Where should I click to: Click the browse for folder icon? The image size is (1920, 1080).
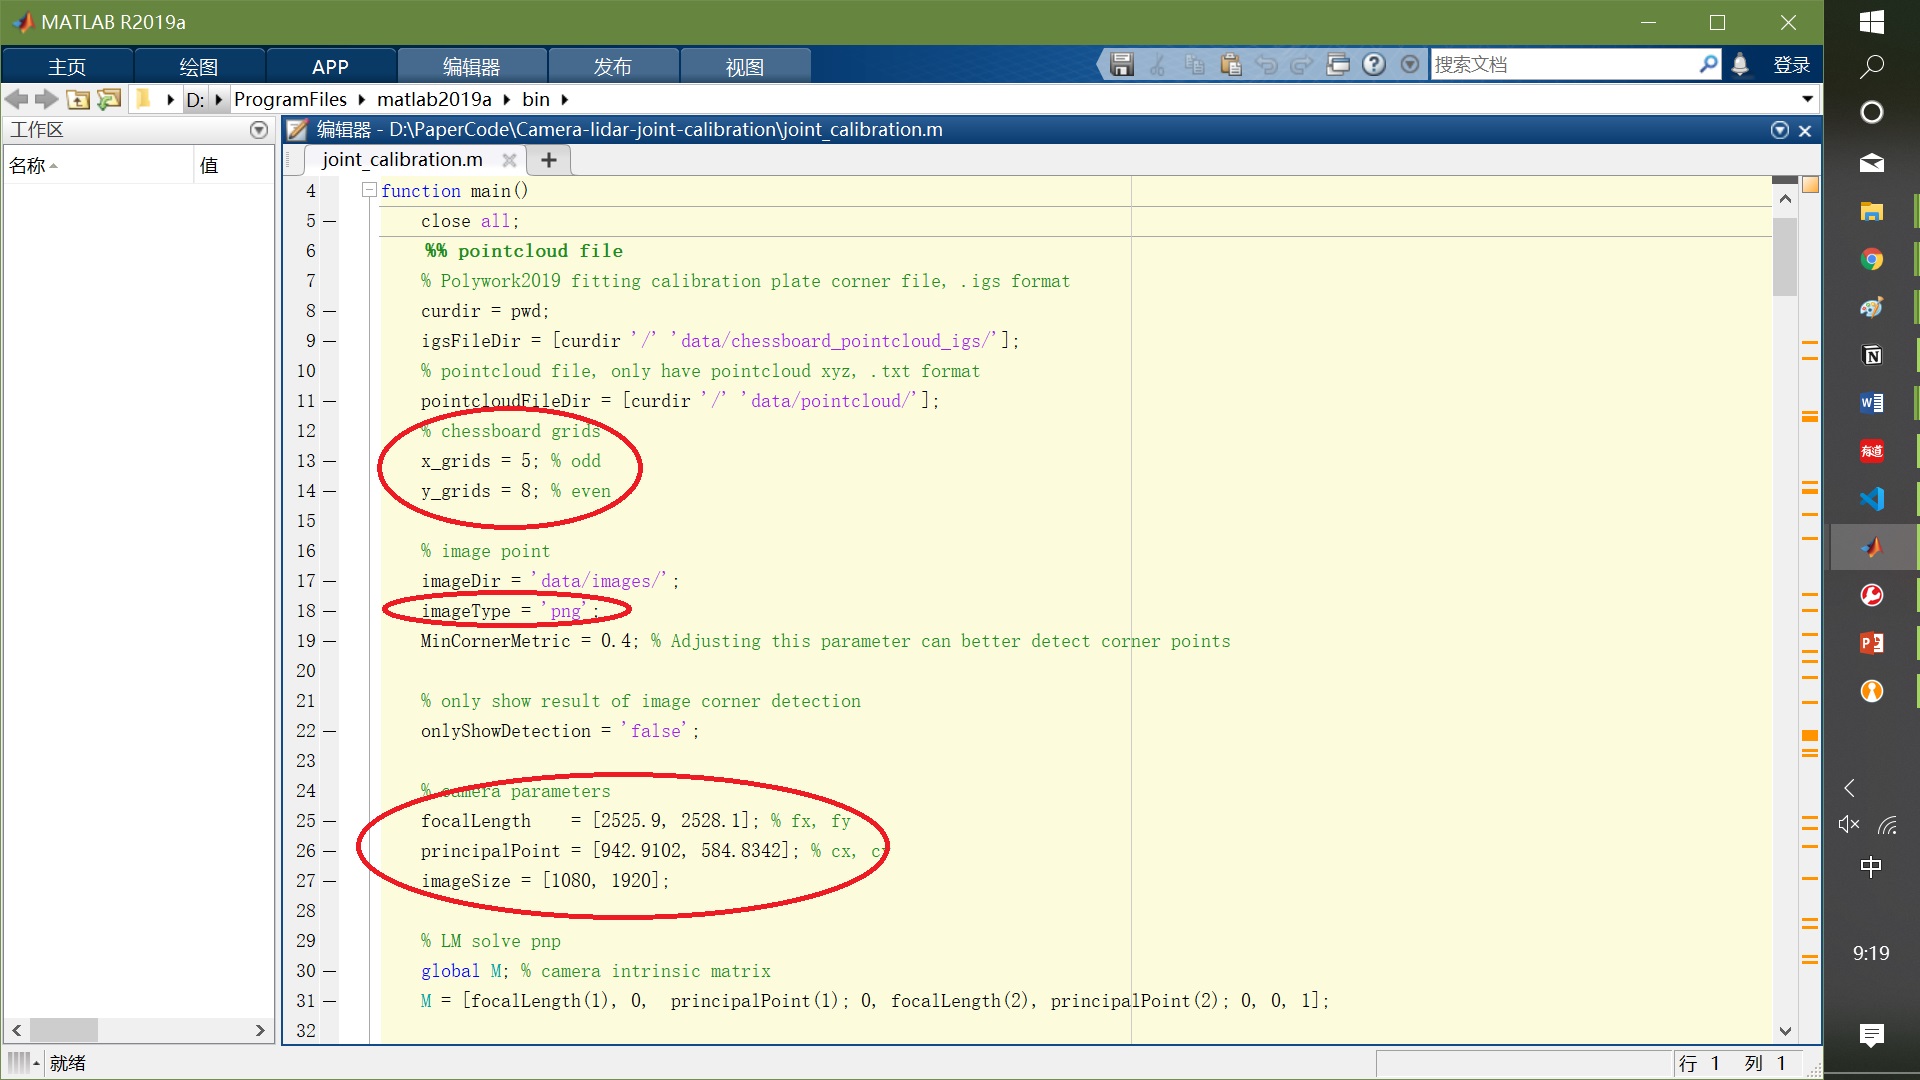pyautogui.click(x=109, y=99)
